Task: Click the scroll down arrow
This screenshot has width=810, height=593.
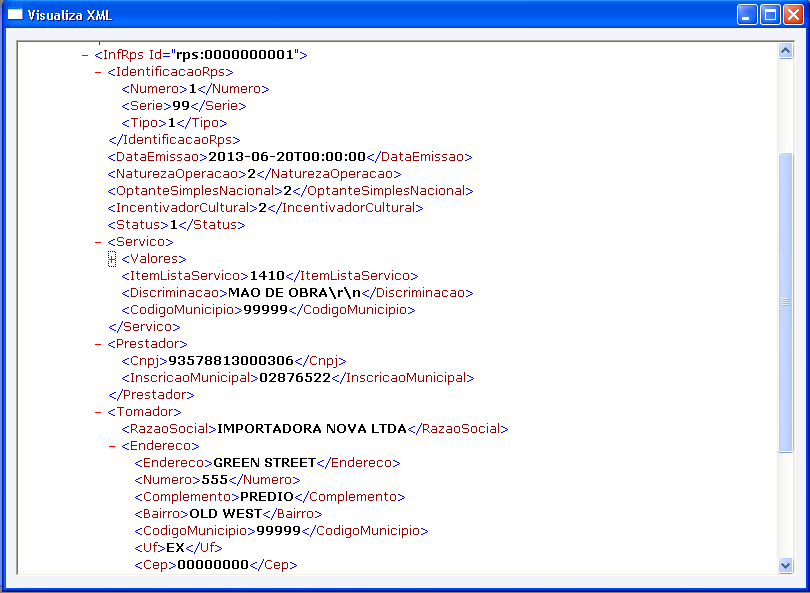Action: click(x=785, y=565)
